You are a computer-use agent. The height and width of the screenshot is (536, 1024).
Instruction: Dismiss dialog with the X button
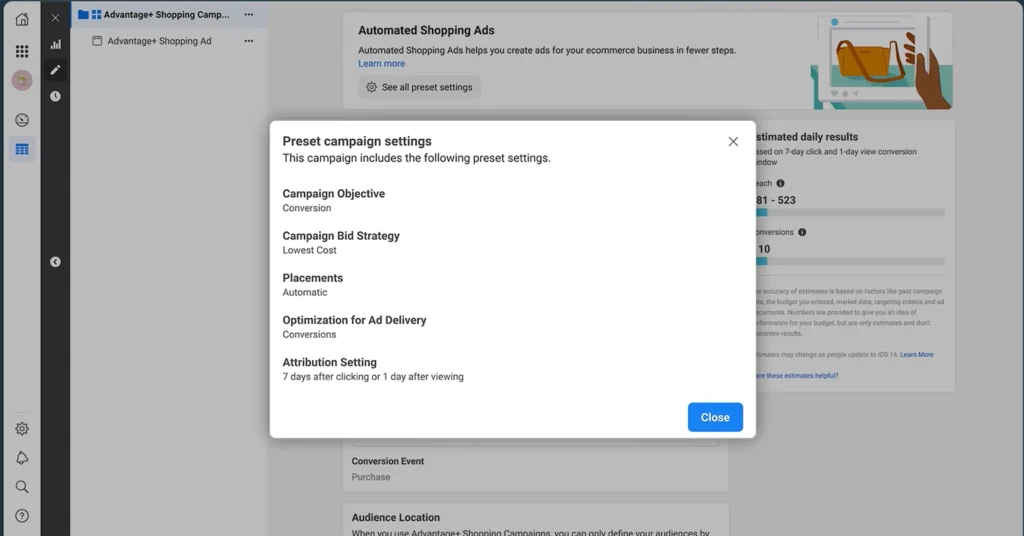[x=733, y=142]
